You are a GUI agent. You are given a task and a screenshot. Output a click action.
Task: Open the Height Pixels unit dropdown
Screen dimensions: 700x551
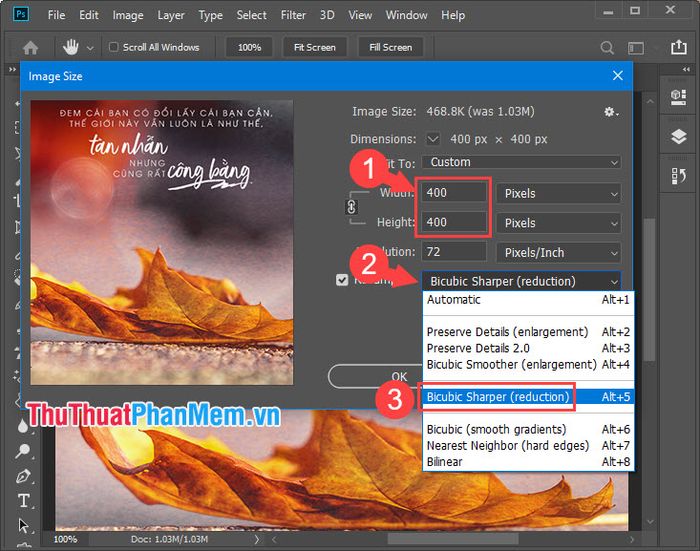(558, 223)
